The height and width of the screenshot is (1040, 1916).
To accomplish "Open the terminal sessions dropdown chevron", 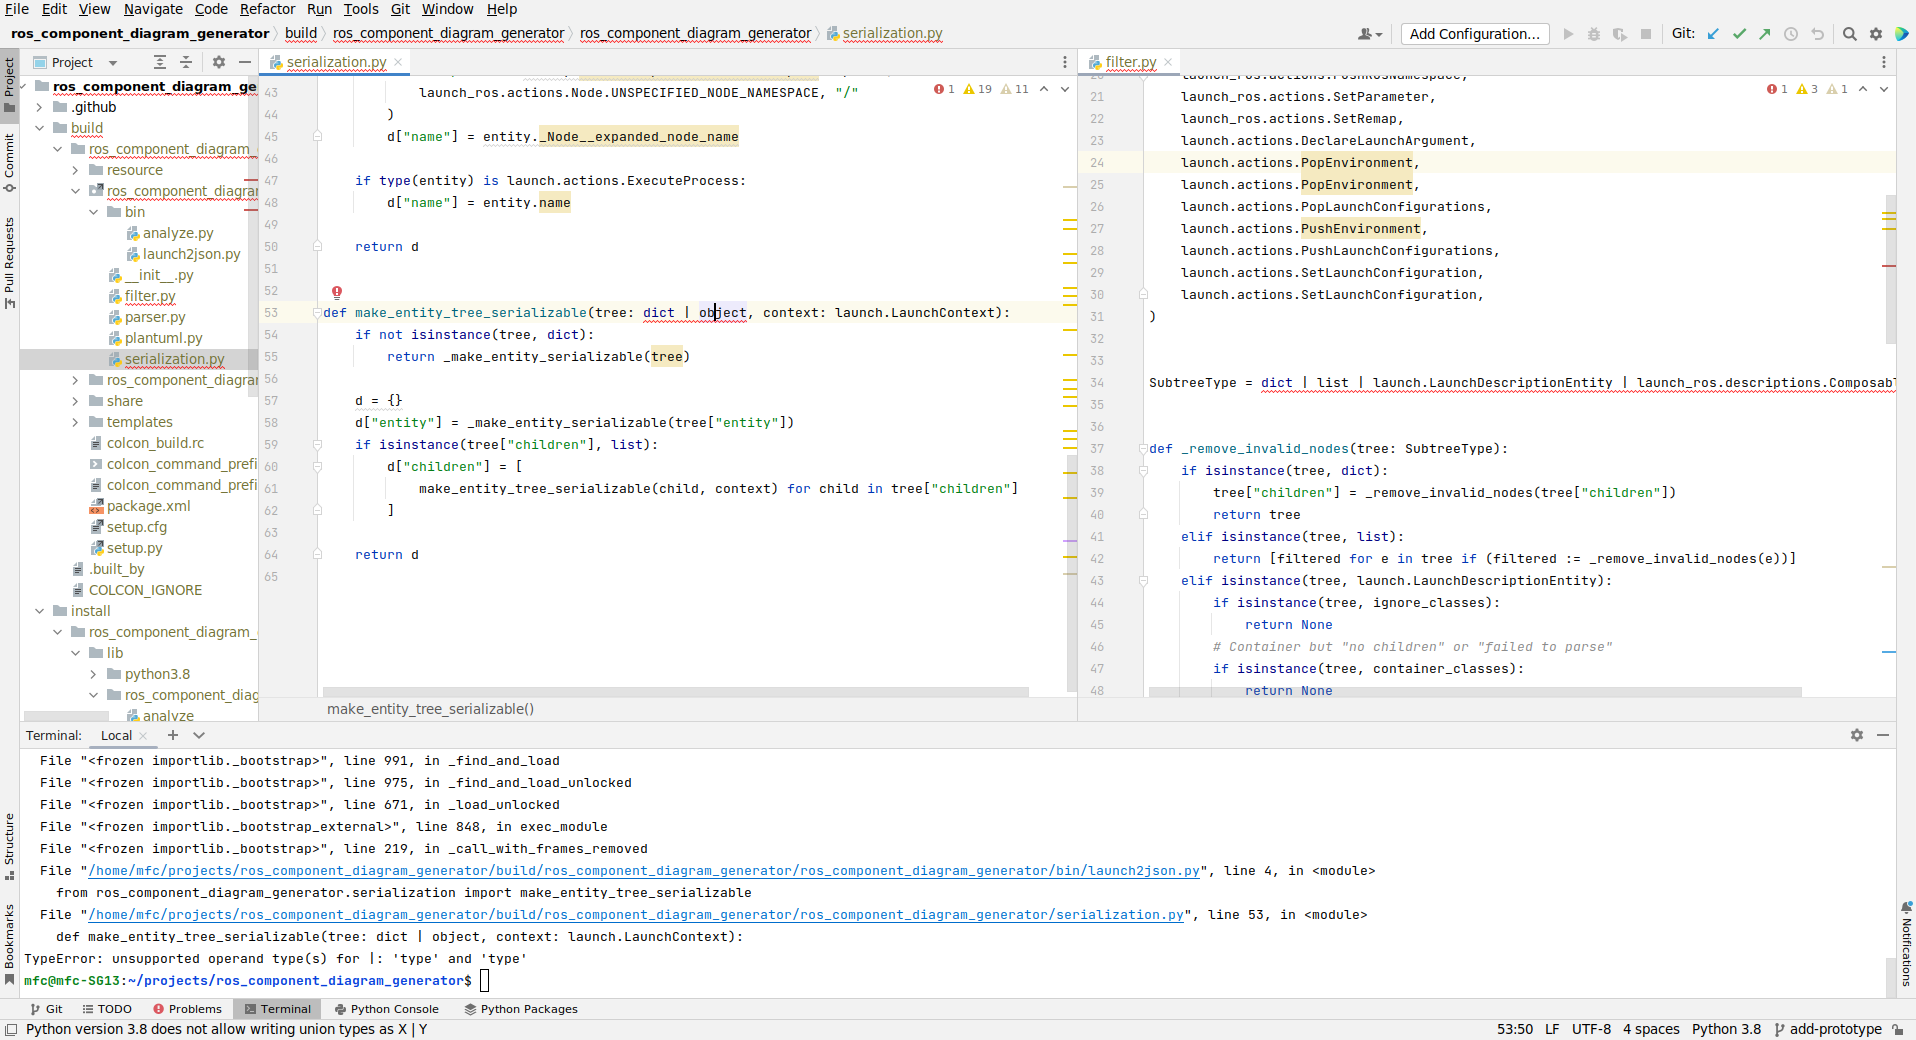I will coord(198,735).
